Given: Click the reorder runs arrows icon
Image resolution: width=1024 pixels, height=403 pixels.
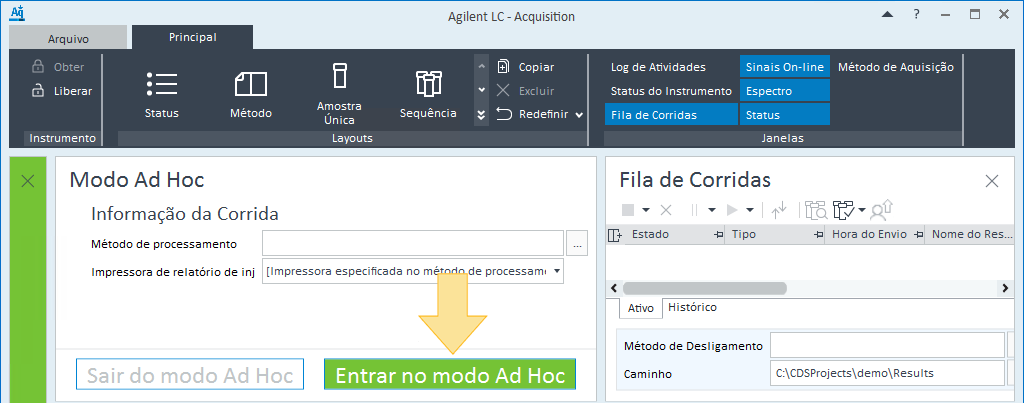Looking at the screenshot, I should click(x=778, y=210).
